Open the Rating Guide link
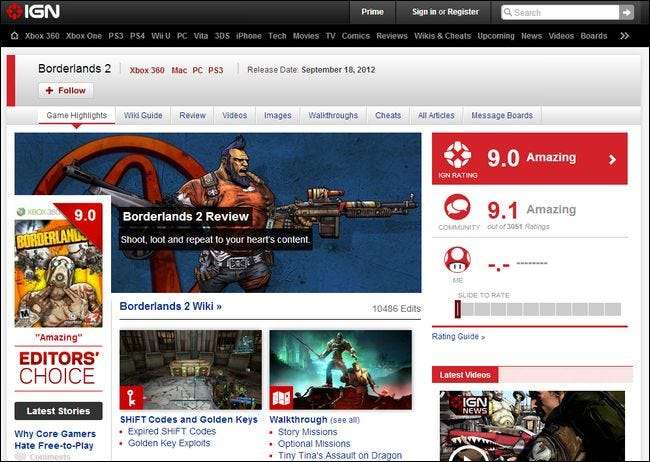The height and width of the screenshot is (462, 650). click(x=458, y=337)
